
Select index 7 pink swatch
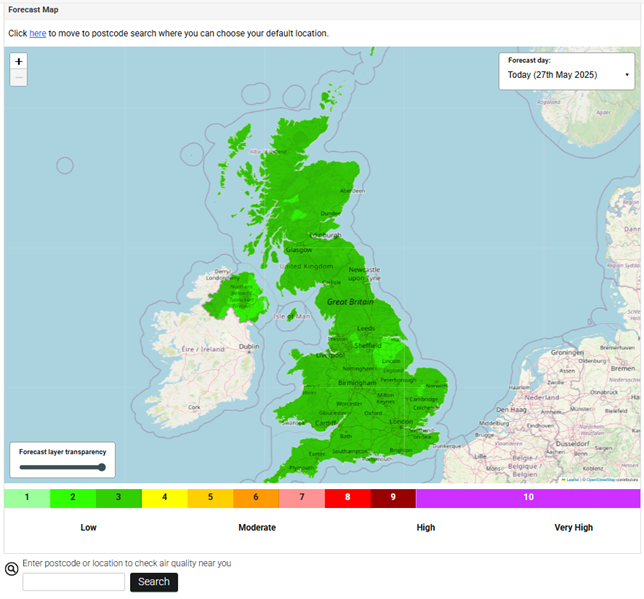pyautogui.click(x=302, y=498)
